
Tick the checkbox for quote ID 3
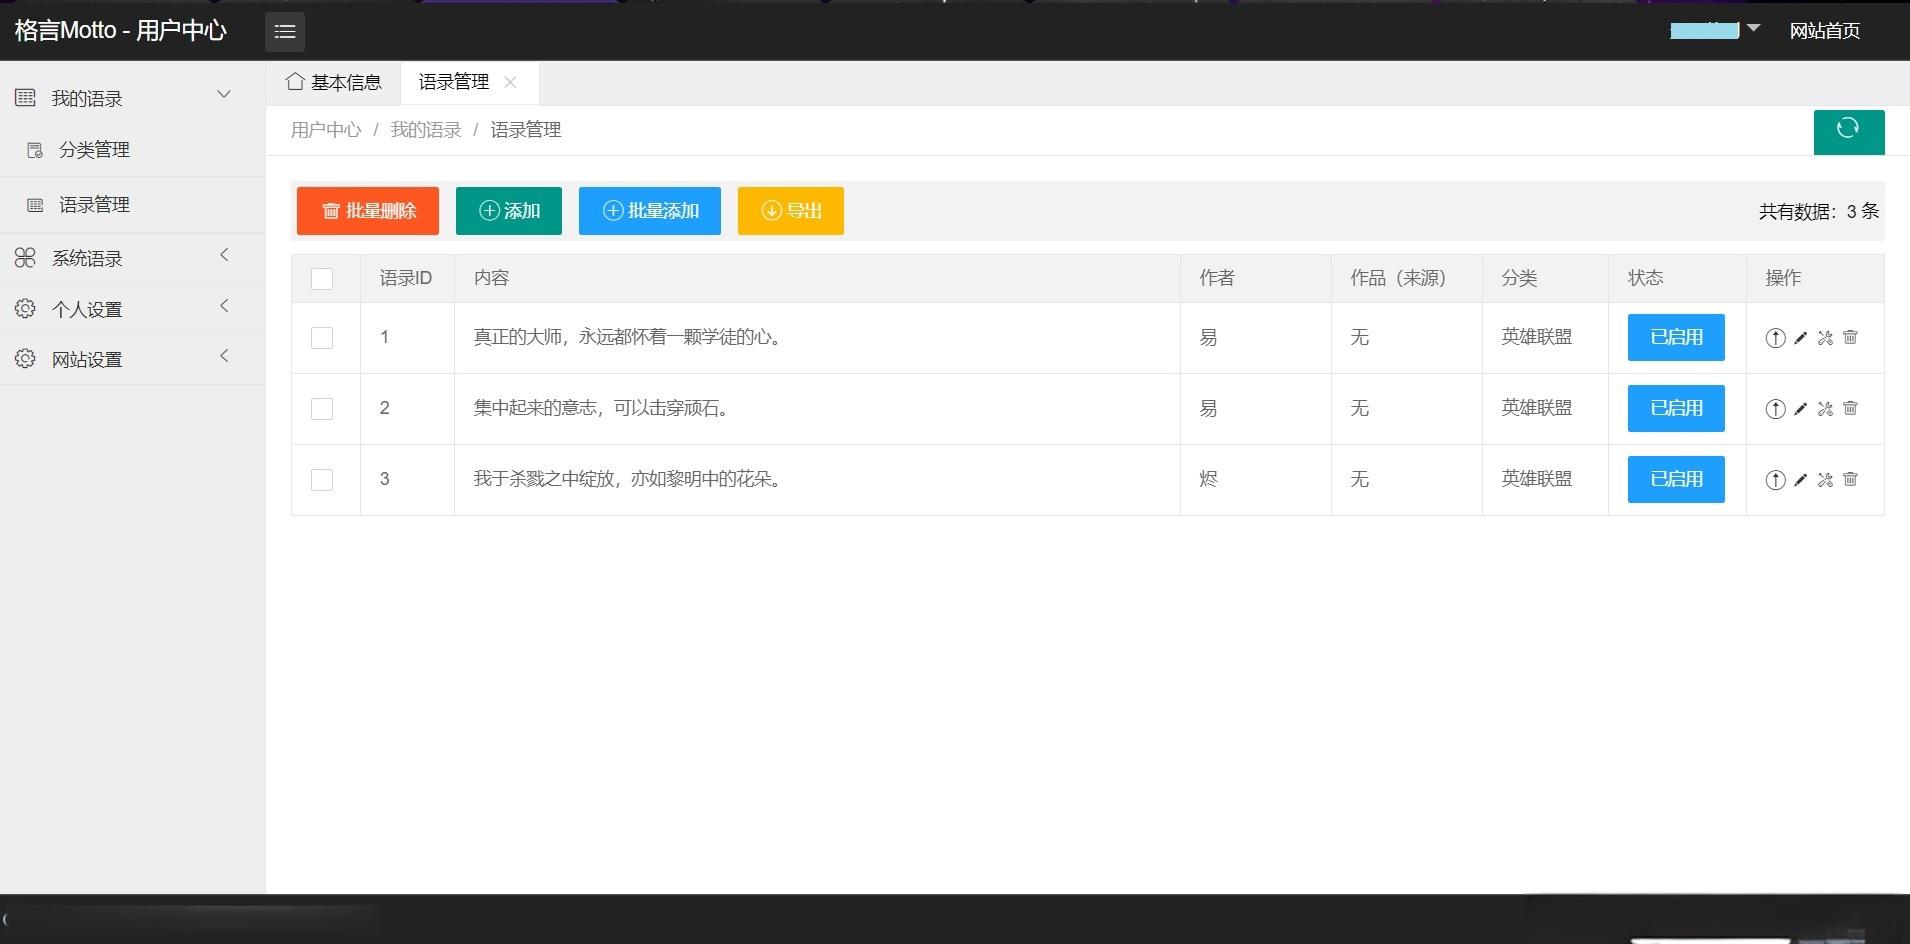click(x=322, y=480)
